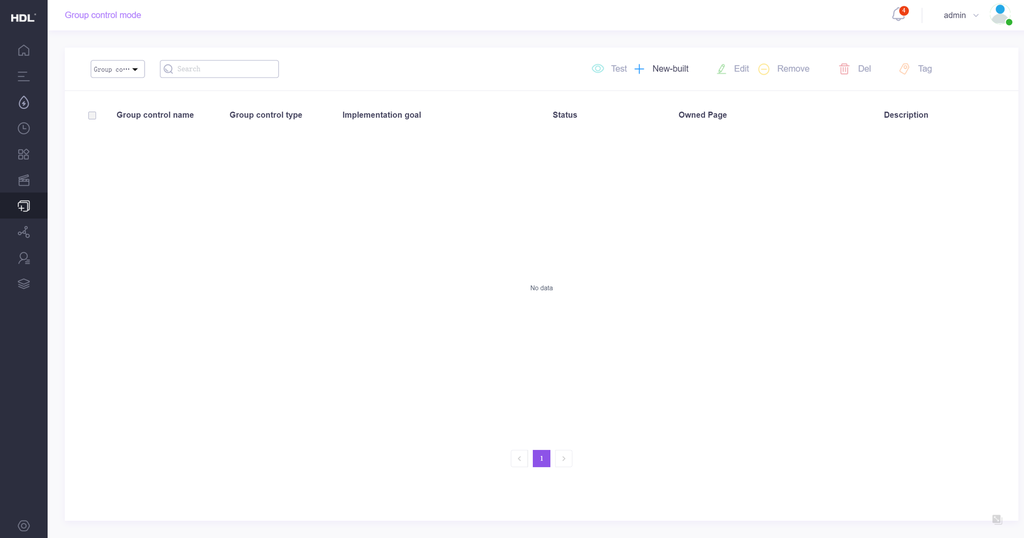Viewport: 1024px width, 538px height.
Task: Open the notification bell
Action: point(898,15)
